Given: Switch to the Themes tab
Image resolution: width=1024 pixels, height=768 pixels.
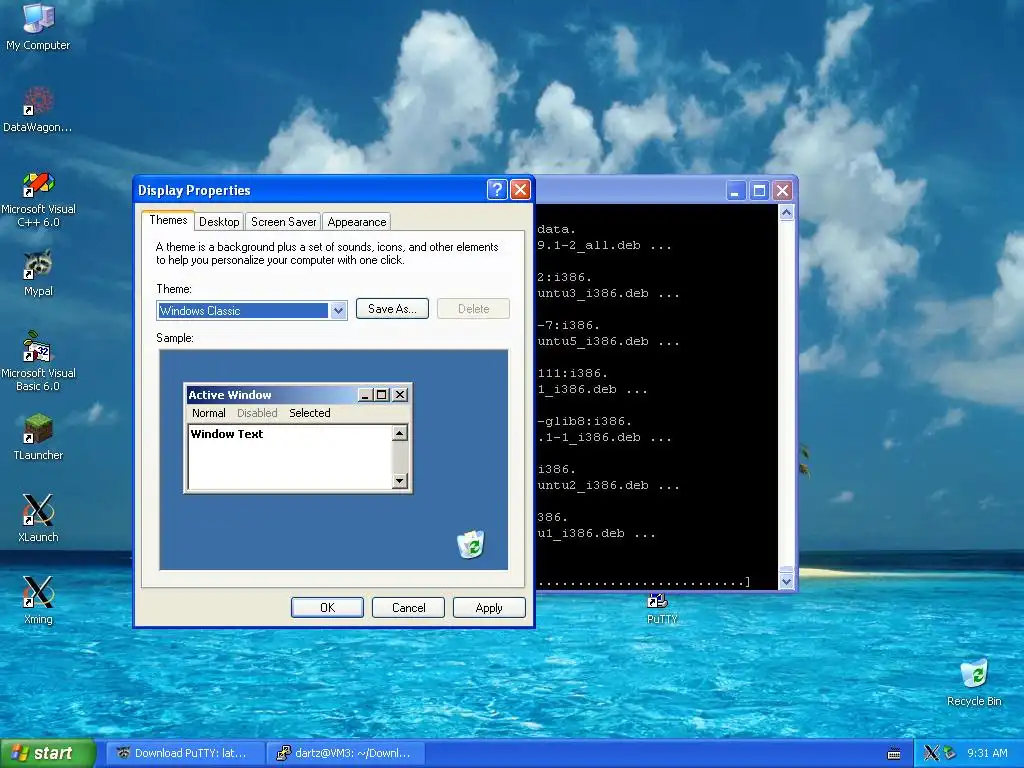Looking at the screenshot, I should [x=168, y=220].
